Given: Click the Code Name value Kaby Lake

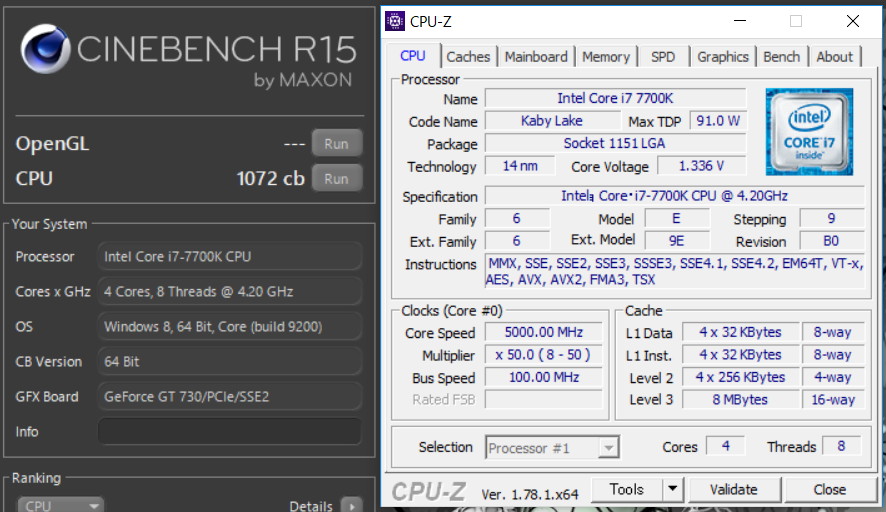Looking at the screenshot, I should tap(552, 121).
